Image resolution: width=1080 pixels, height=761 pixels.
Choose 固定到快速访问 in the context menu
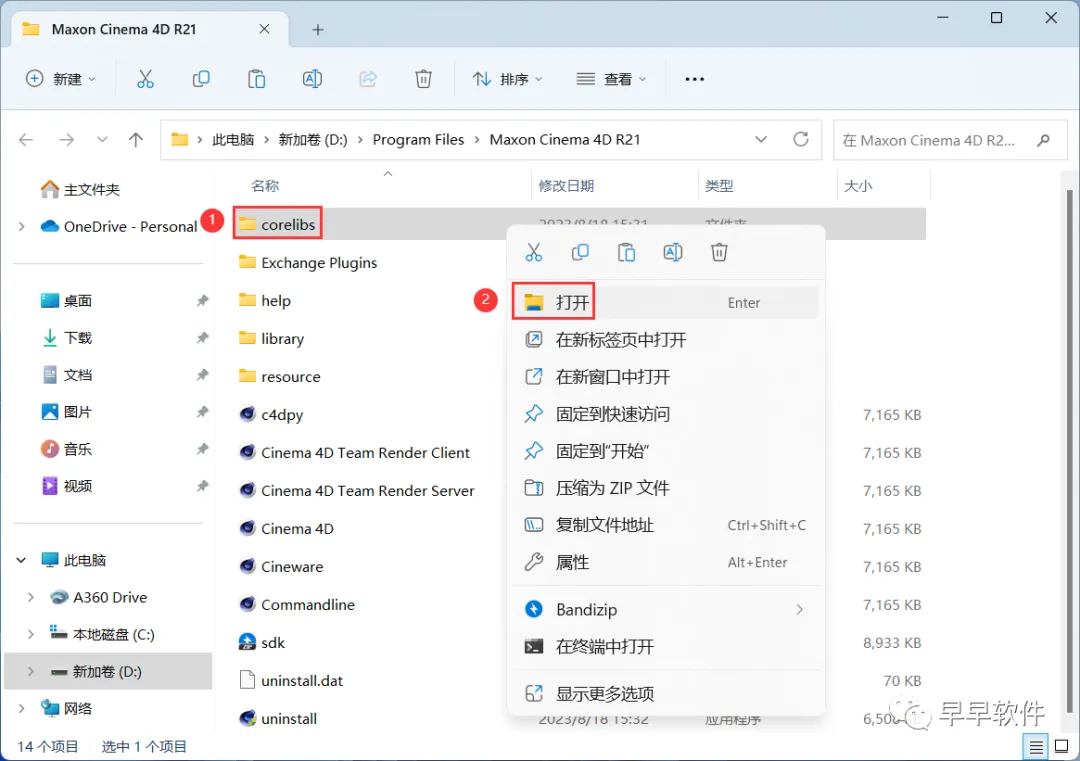coord(665,414)
